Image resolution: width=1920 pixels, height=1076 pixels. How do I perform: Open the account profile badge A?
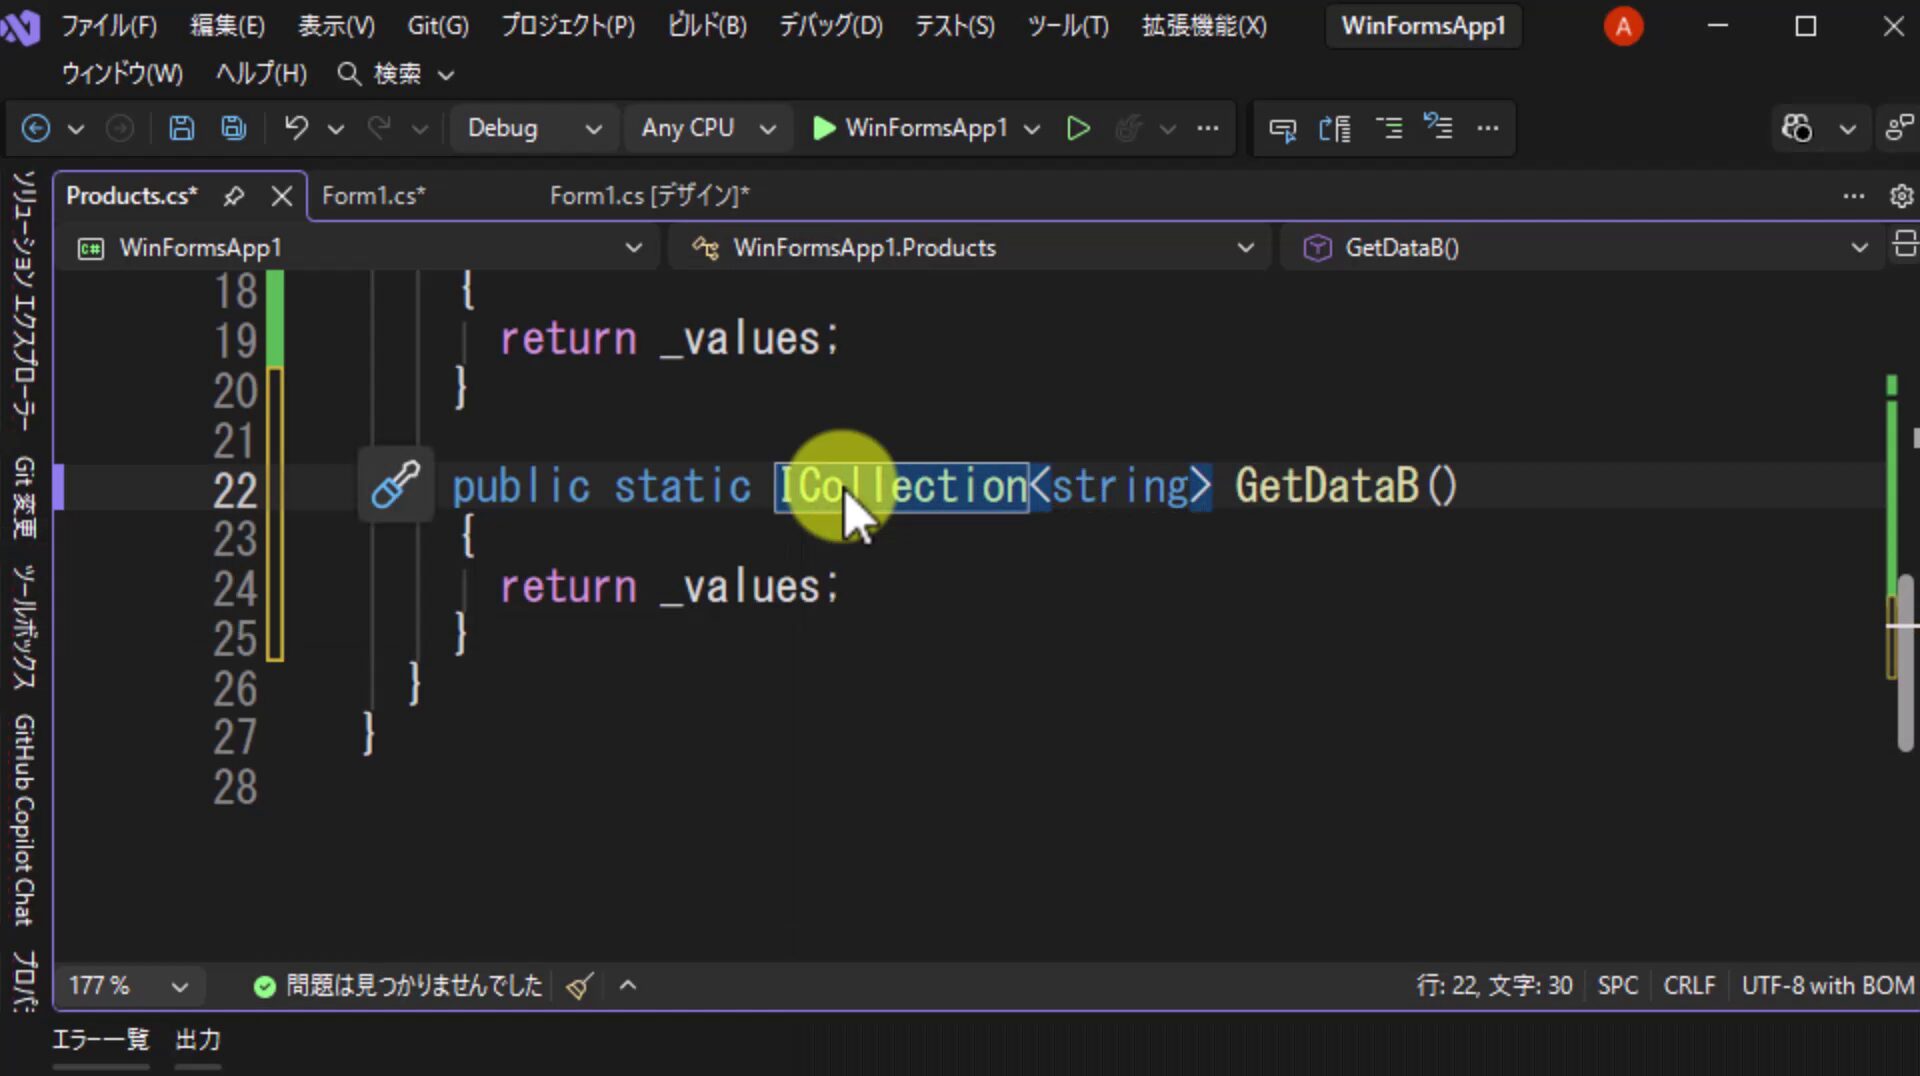point(1623,26)
